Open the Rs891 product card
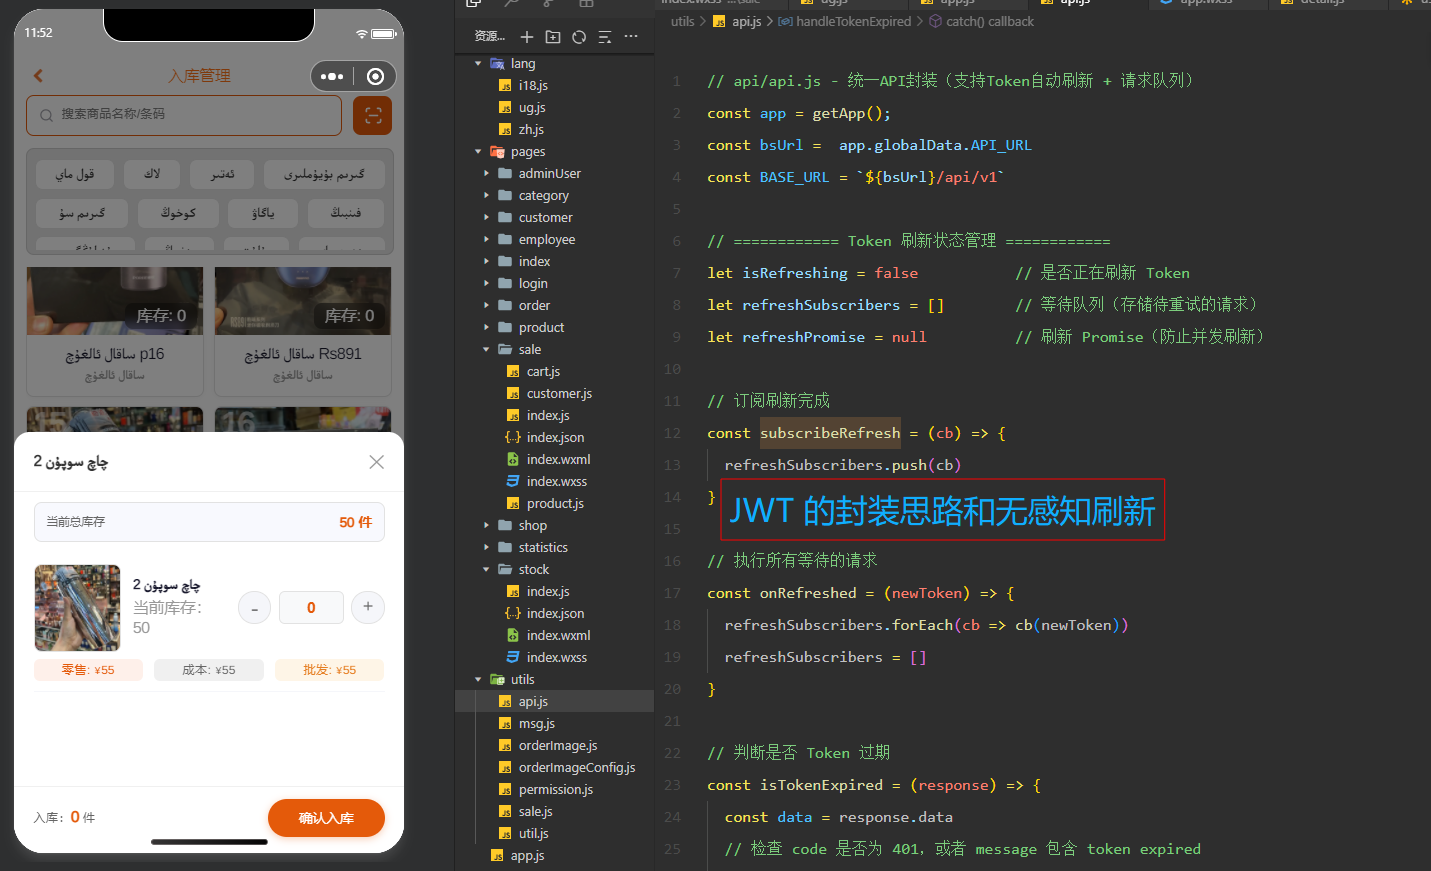 [x=303, y=331]
